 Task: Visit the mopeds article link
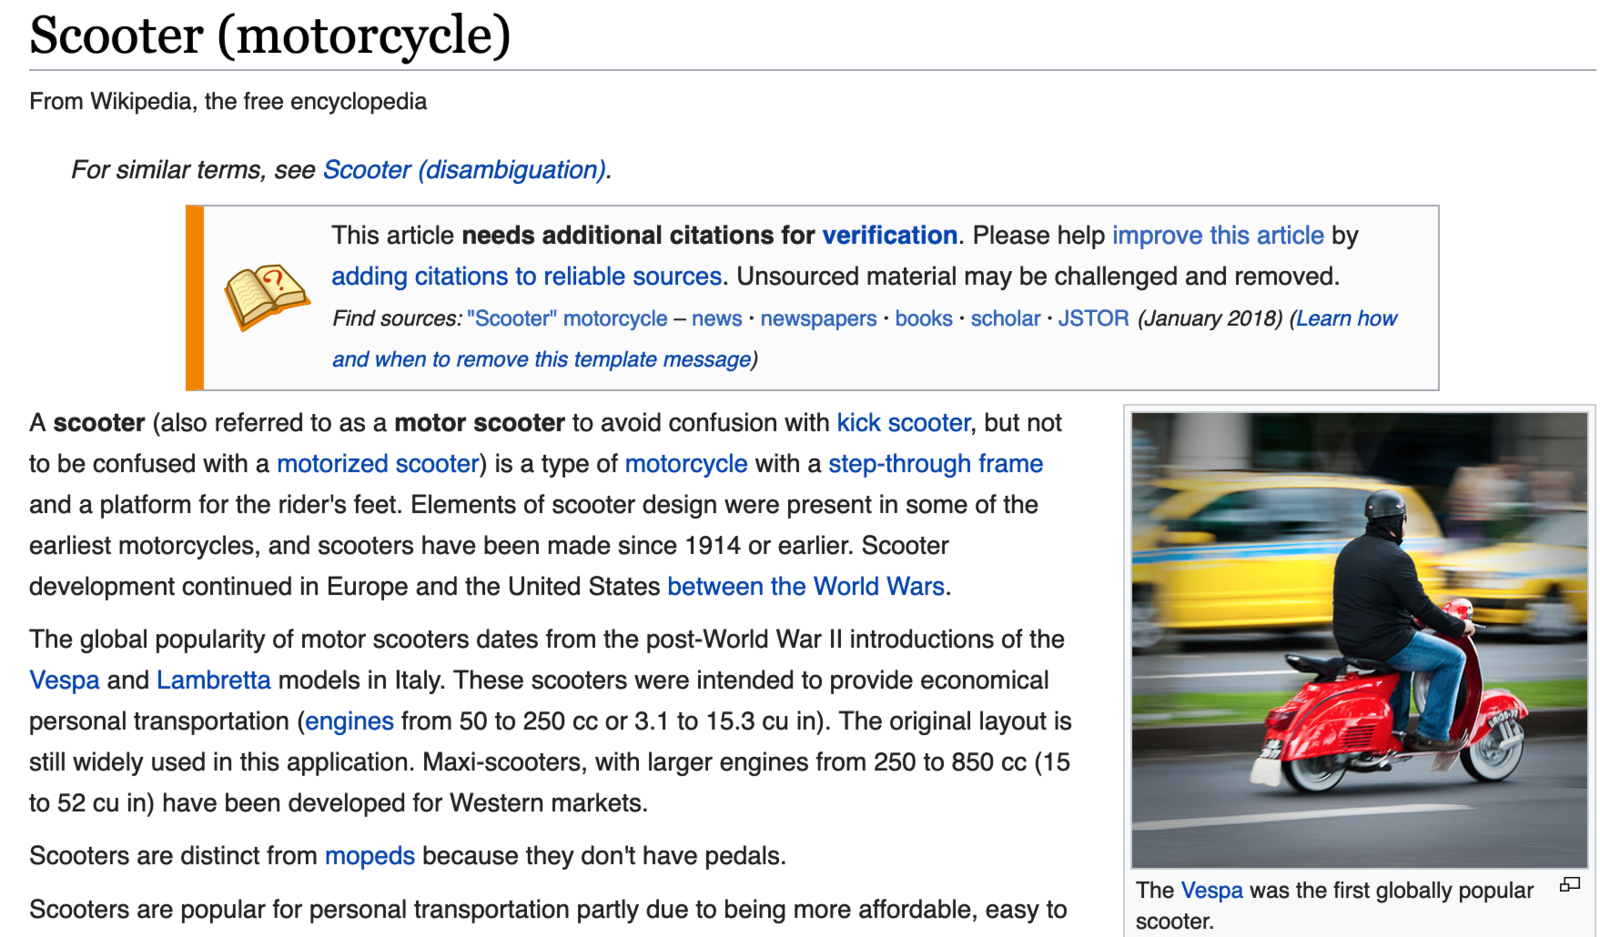click(369, 856)
